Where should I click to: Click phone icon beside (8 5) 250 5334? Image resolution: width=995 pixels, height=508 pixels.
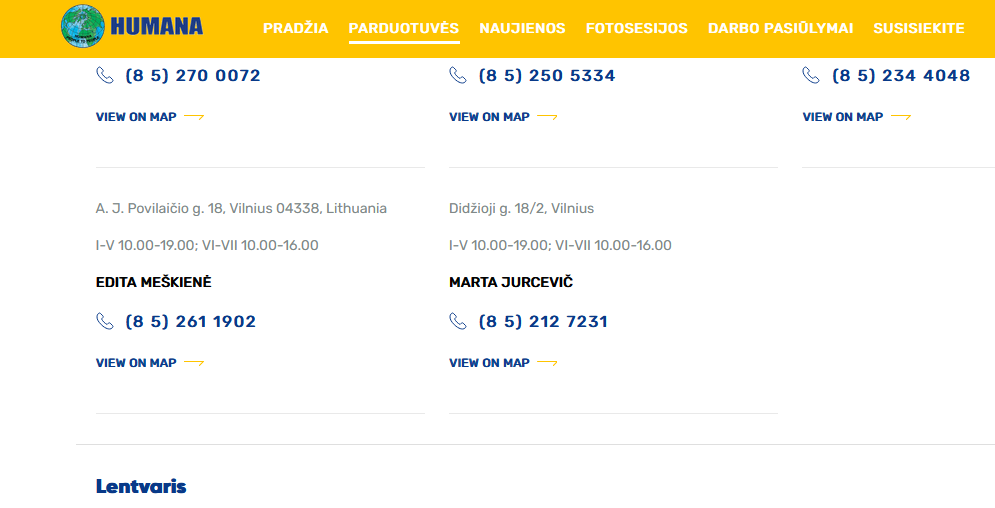(x=458, y=75)
